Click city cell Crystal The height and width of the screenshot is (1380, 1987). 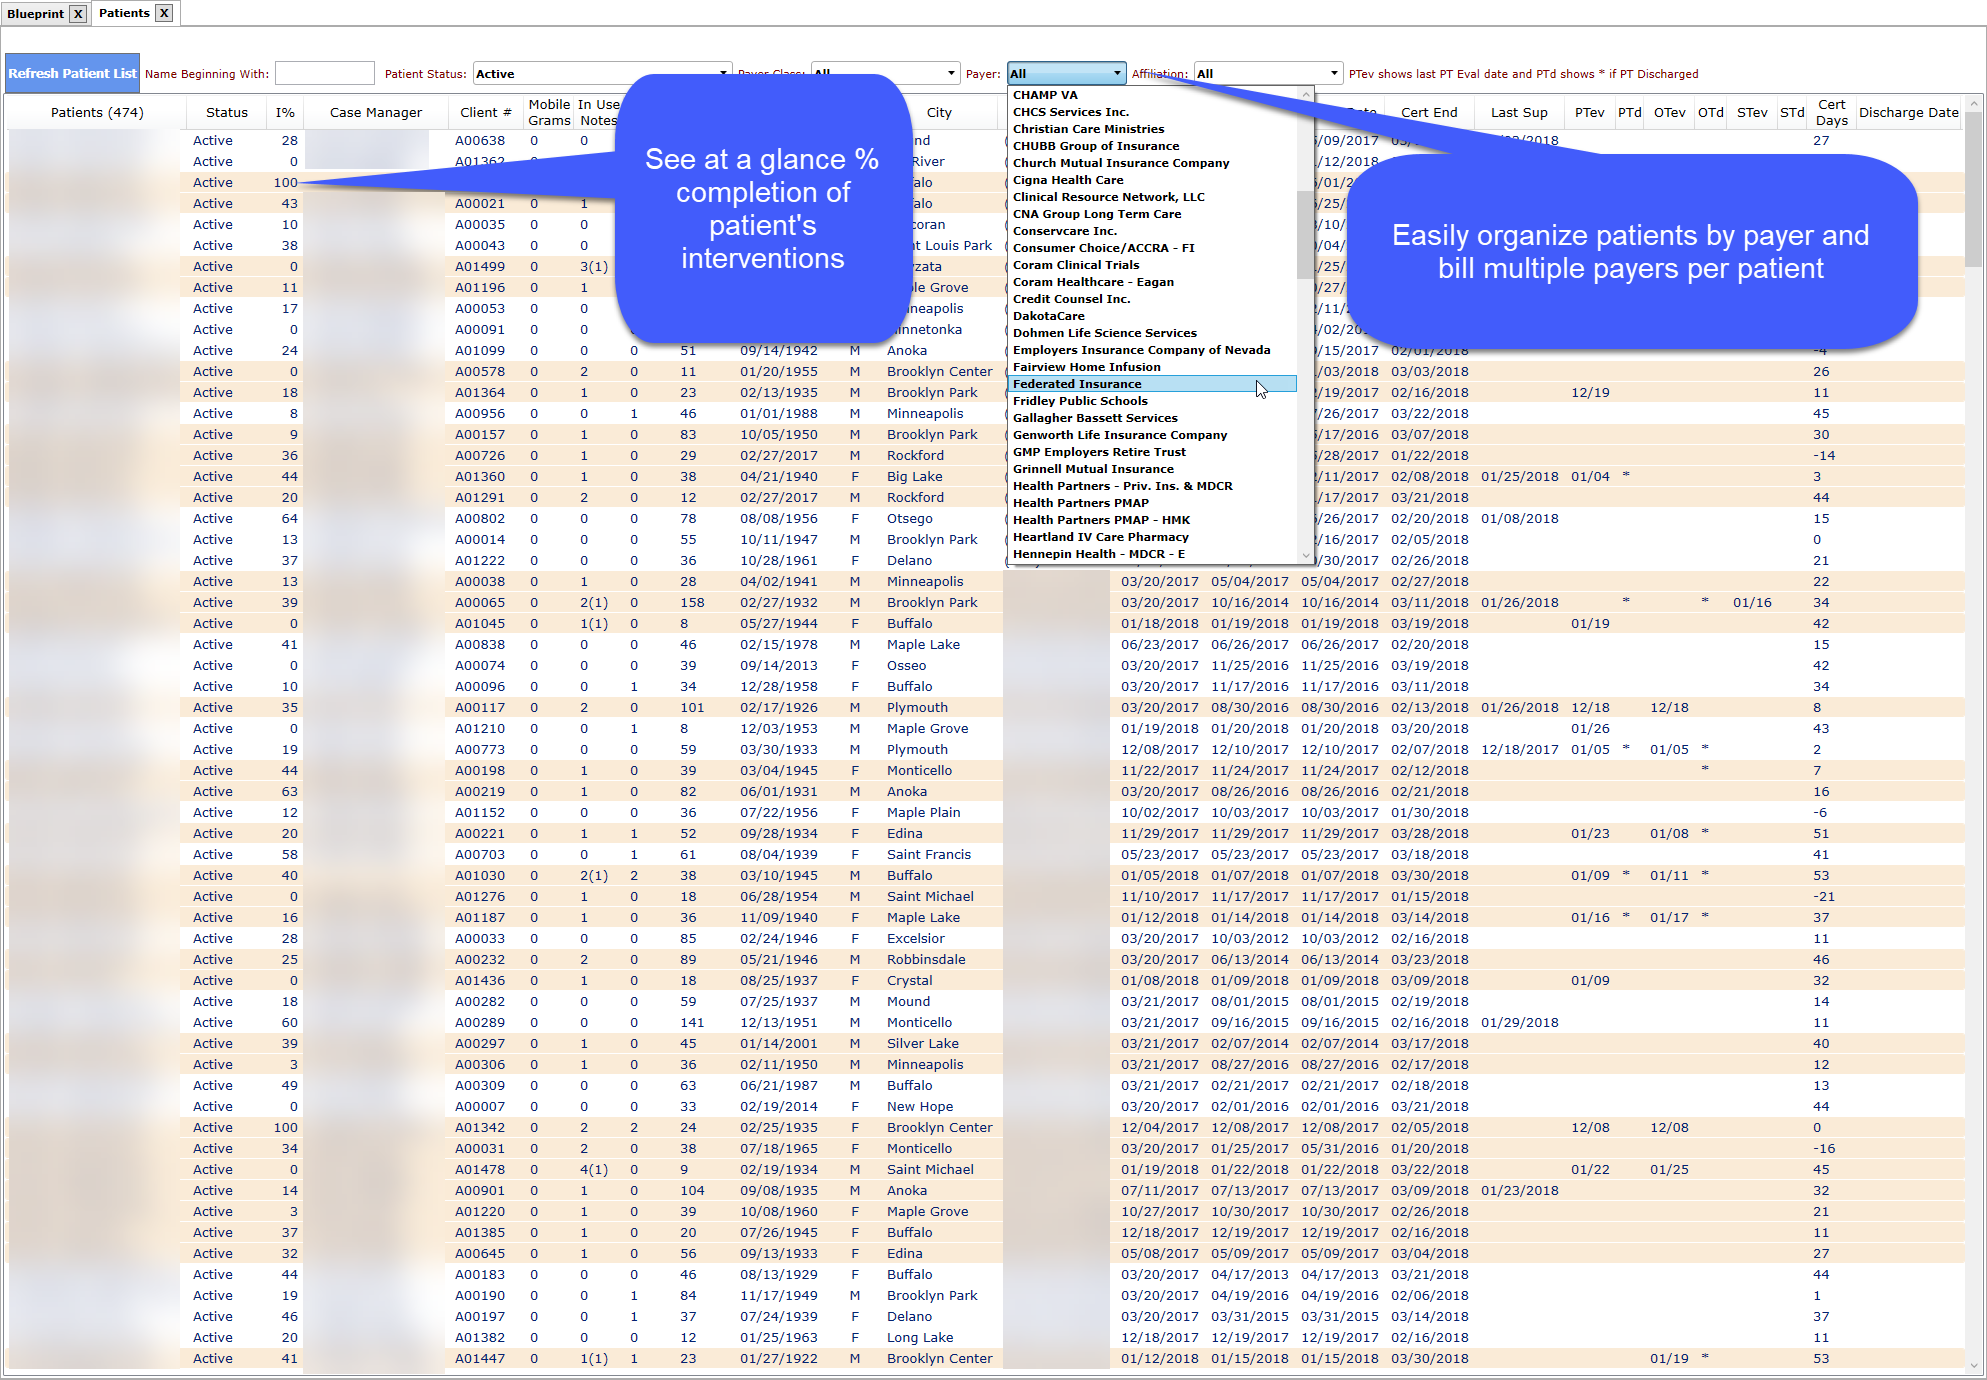tap(909, 981)
